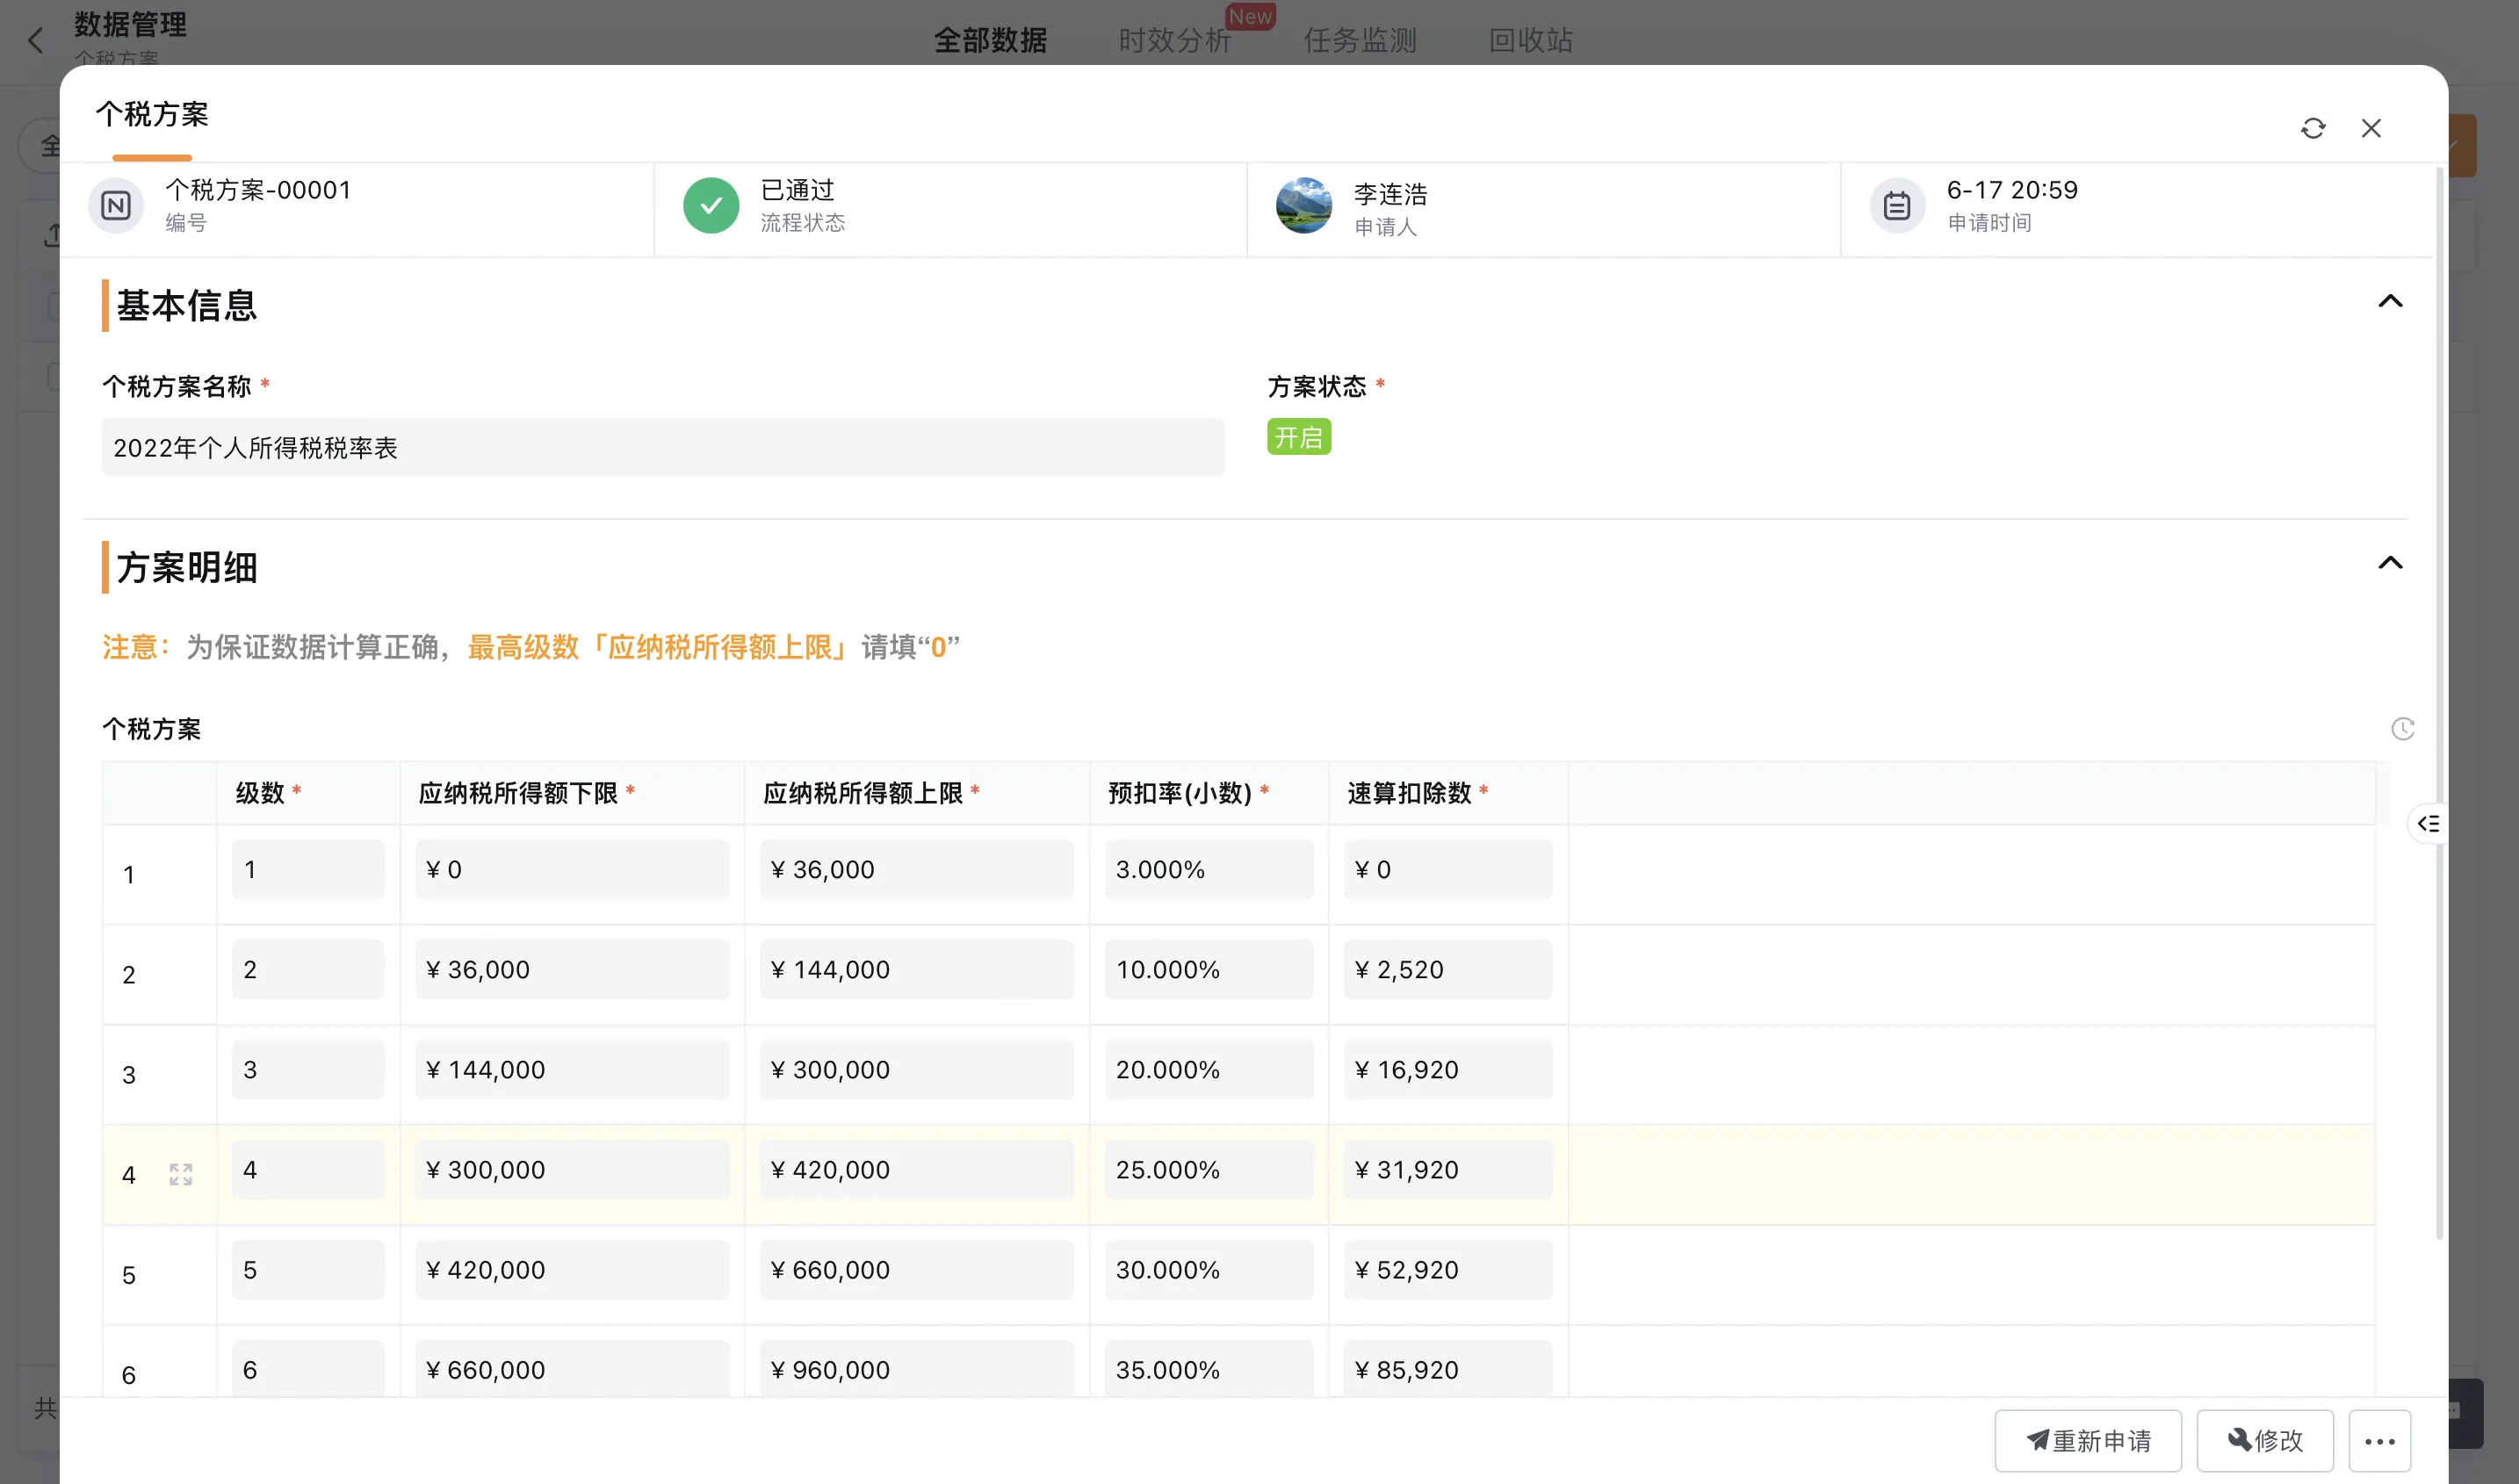Image resolution: width=2519 pixels, height=1484 pixels.
Task: Switch to the 回收站 tab
Action: pos(1529,41)
